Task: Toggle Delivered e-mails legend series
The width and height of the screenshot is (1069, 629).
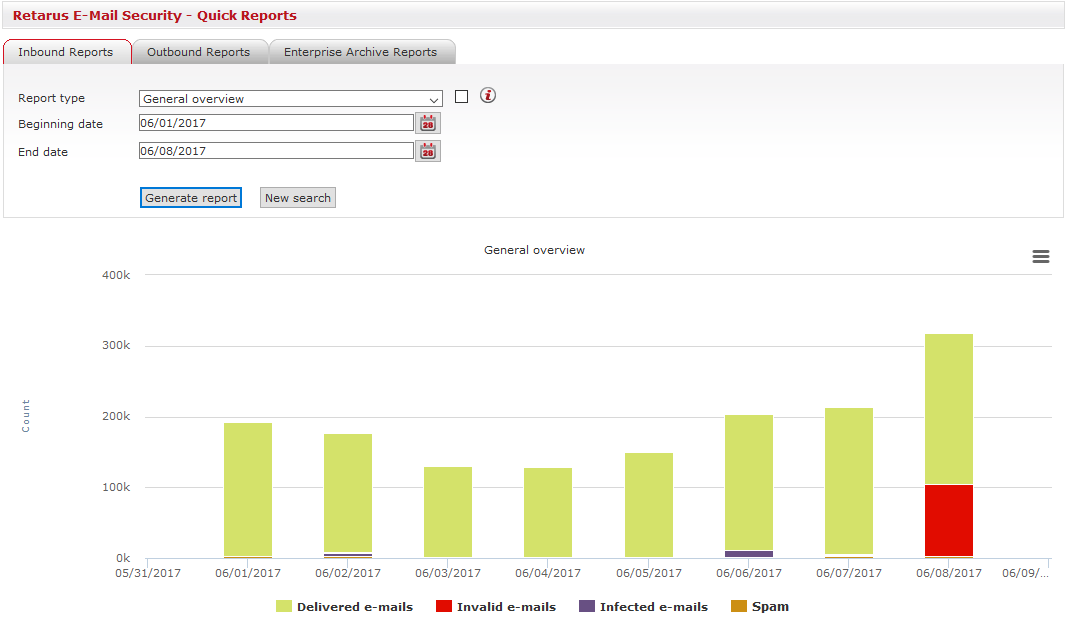Action: click(x=344, y=607)
